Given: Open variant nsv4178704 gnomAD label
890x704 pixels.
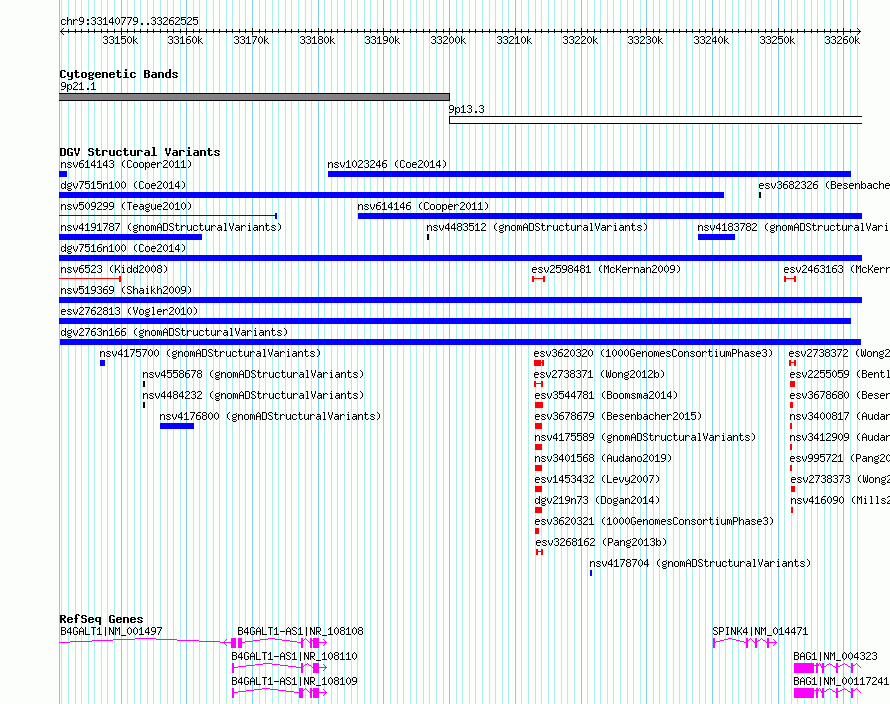Looking at the screenshot, I should coord(700,563).
